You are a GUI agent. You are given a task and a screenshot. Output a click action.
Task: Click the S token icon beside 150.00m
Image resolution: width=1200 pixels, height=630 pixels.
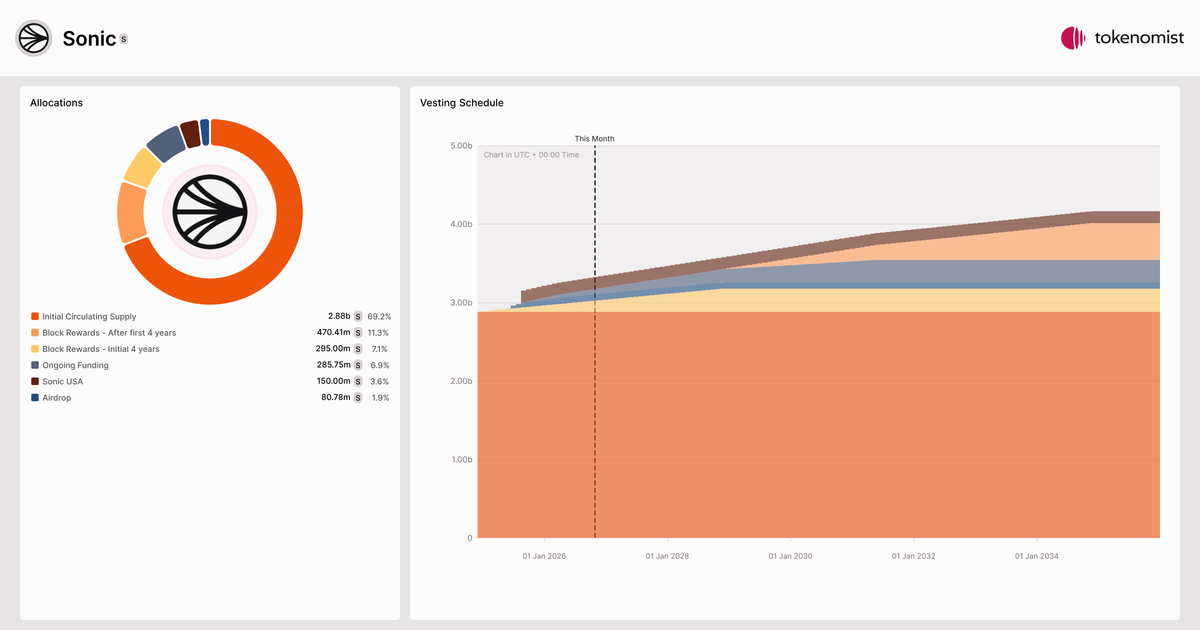click(x=358, y=381)
